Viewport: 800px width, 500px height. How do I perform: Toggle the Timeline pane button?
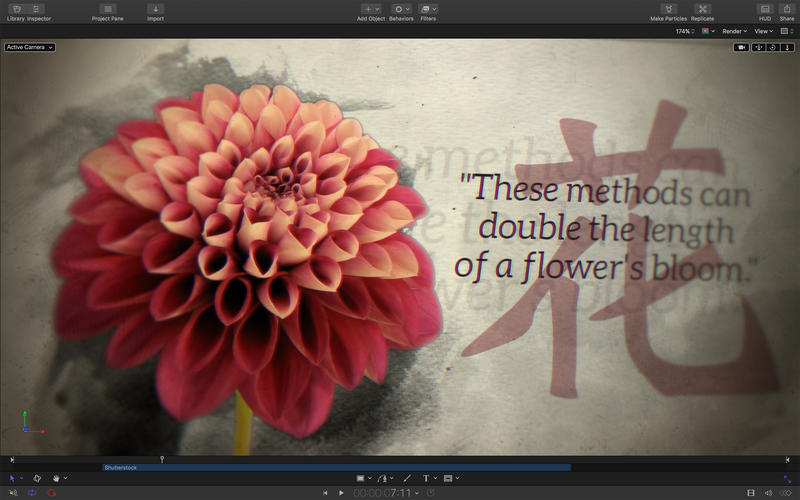(x=751, y=493)
